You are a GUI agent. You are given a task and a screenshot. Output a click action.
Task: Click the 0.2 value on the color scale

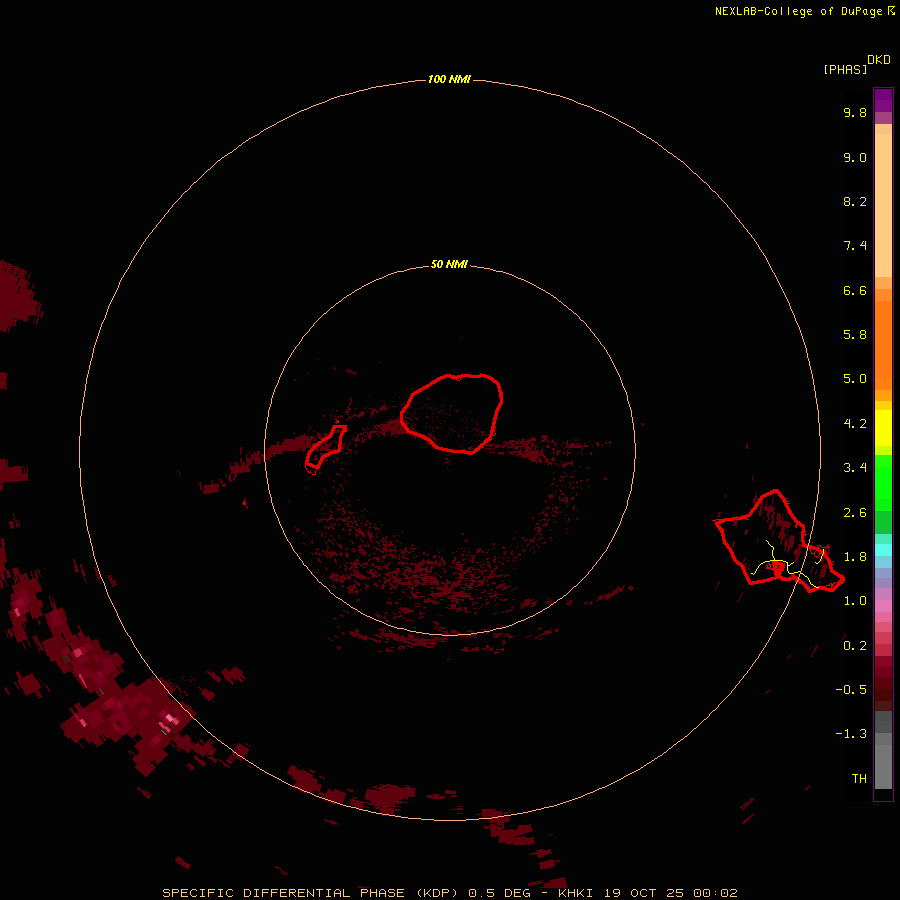[x=855, y=645]
